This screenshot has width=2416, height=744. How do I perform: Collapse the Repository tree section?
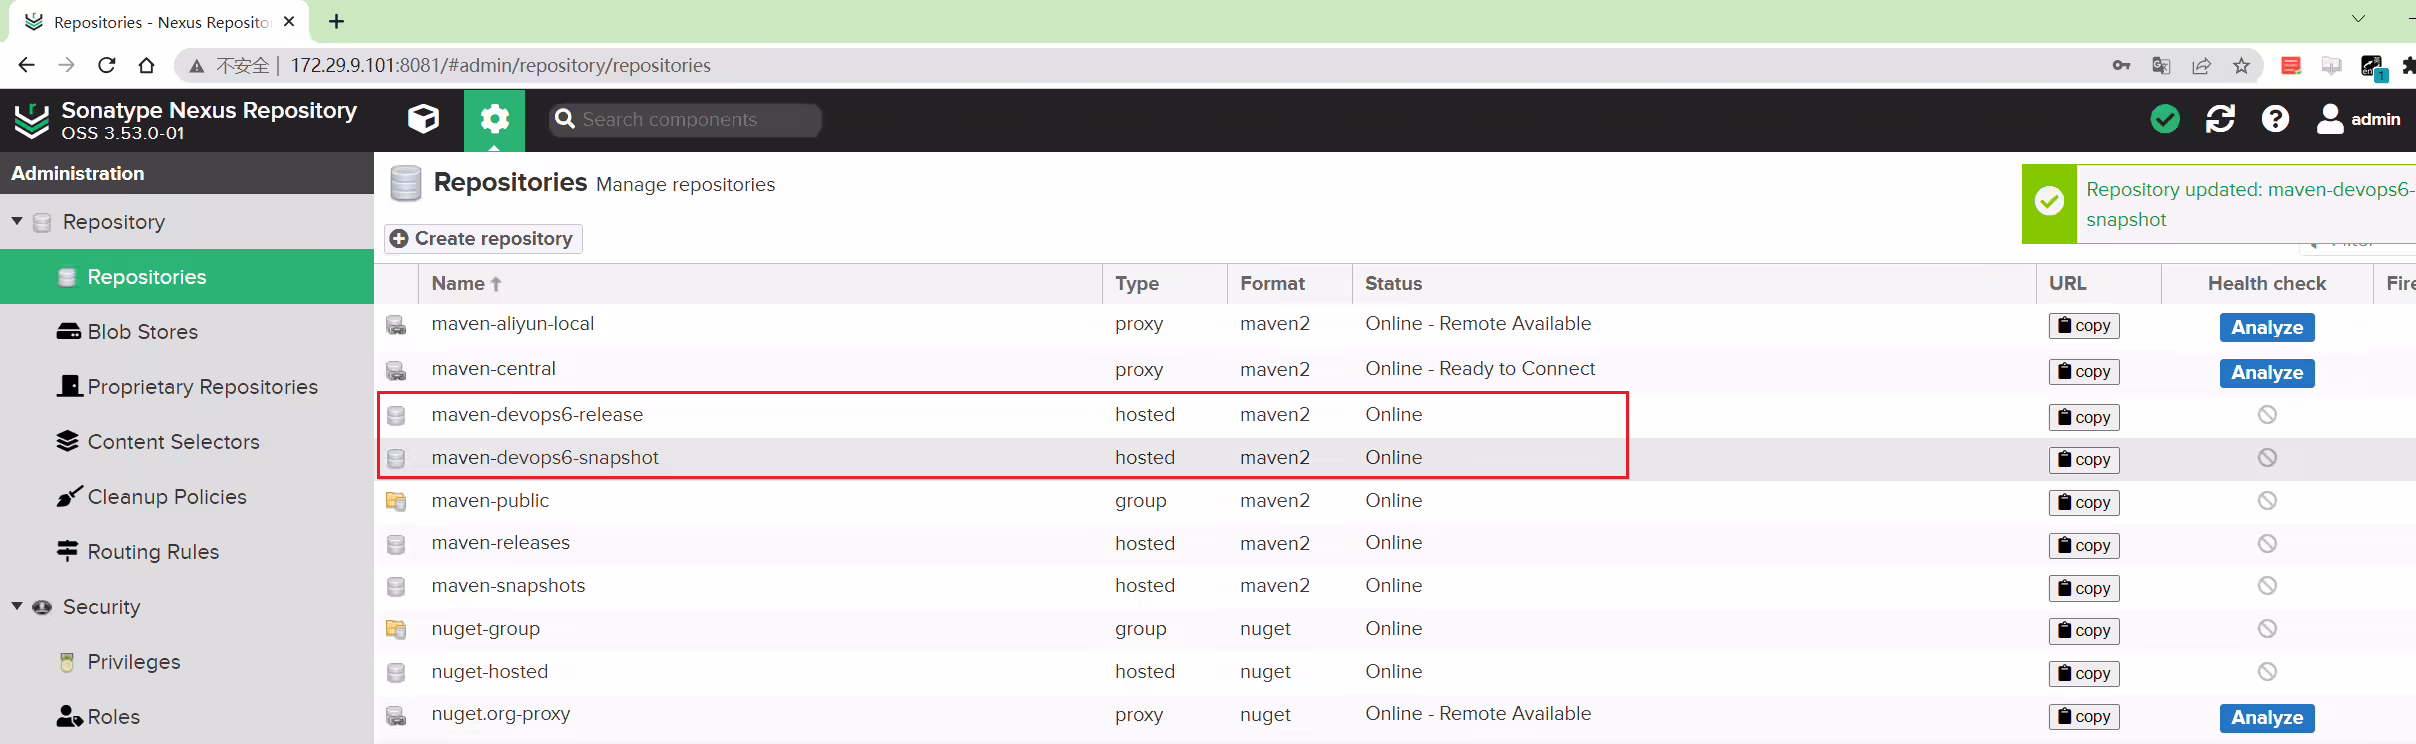pos(17,221)
